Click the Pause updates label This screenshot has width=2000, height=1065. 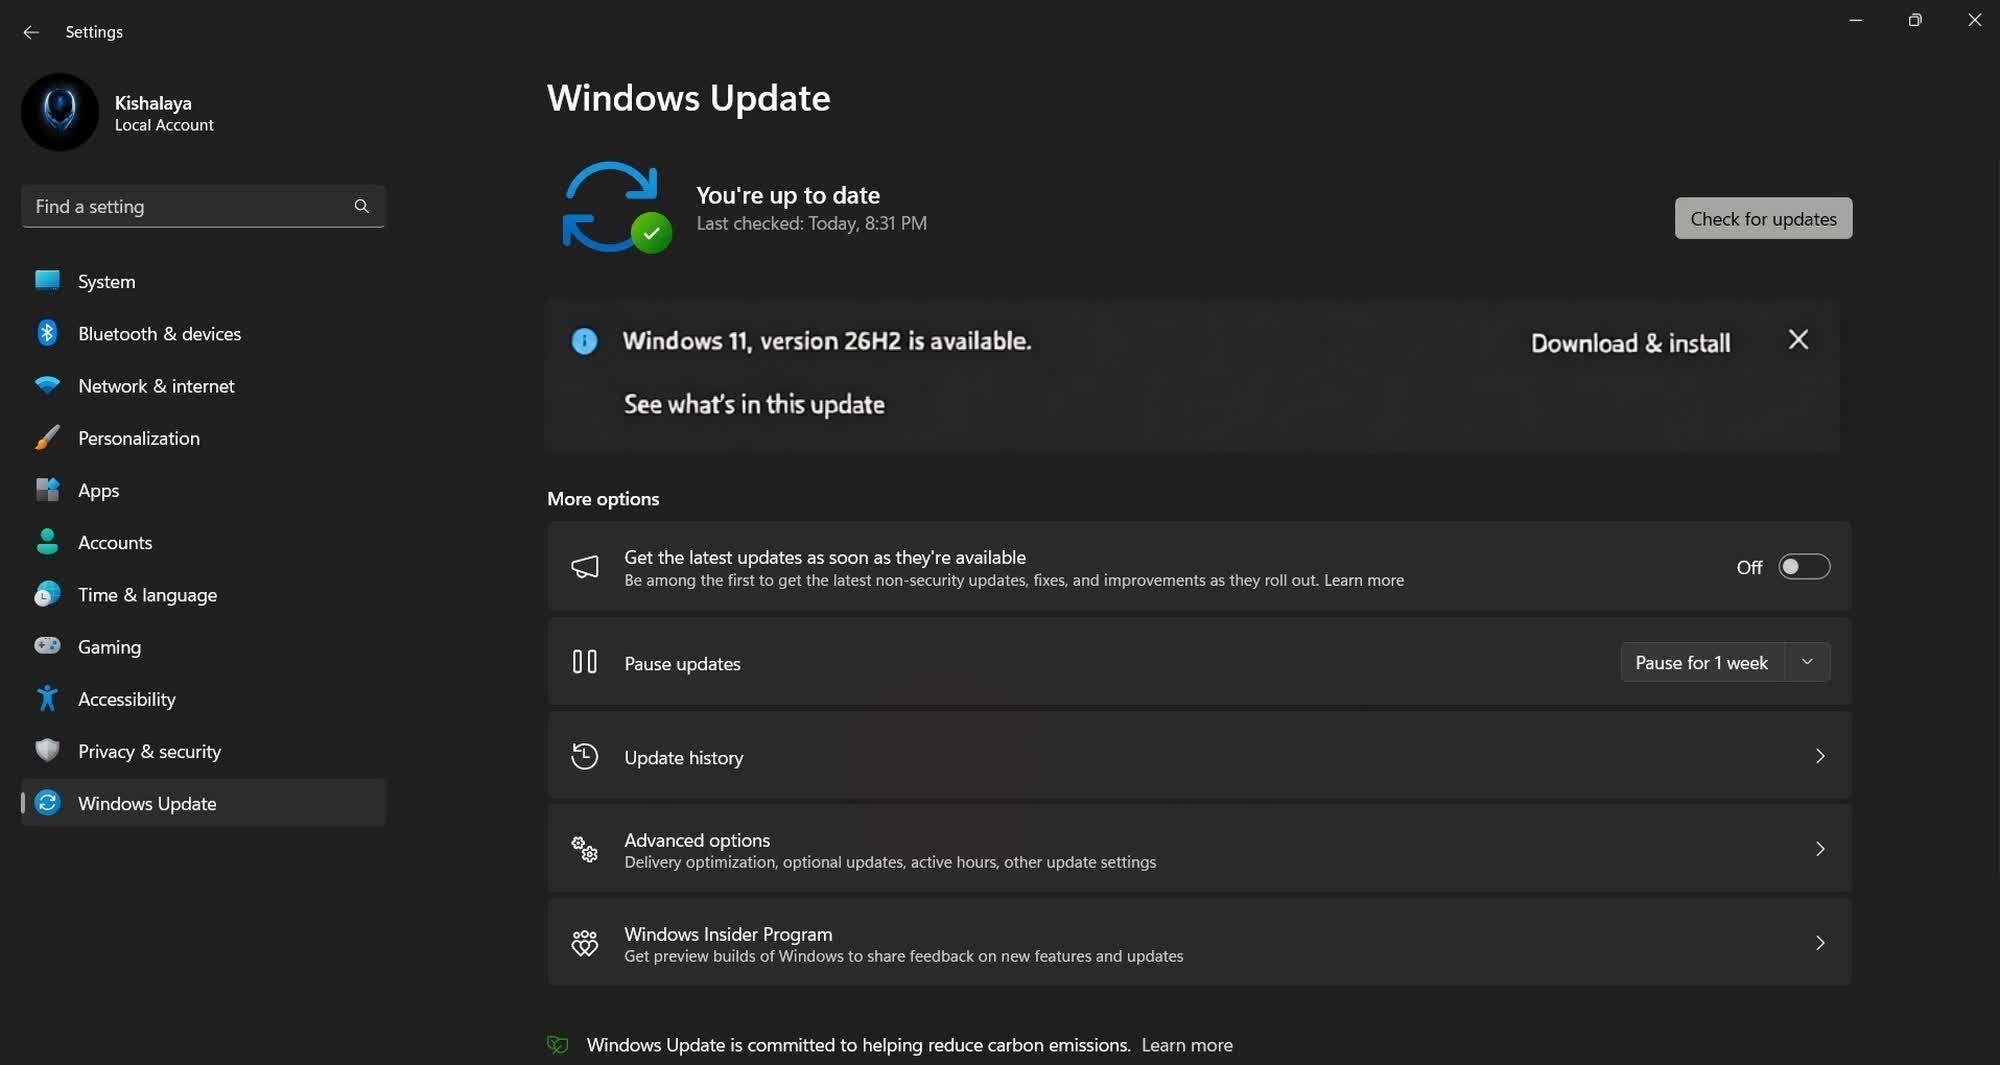(682, 664)
